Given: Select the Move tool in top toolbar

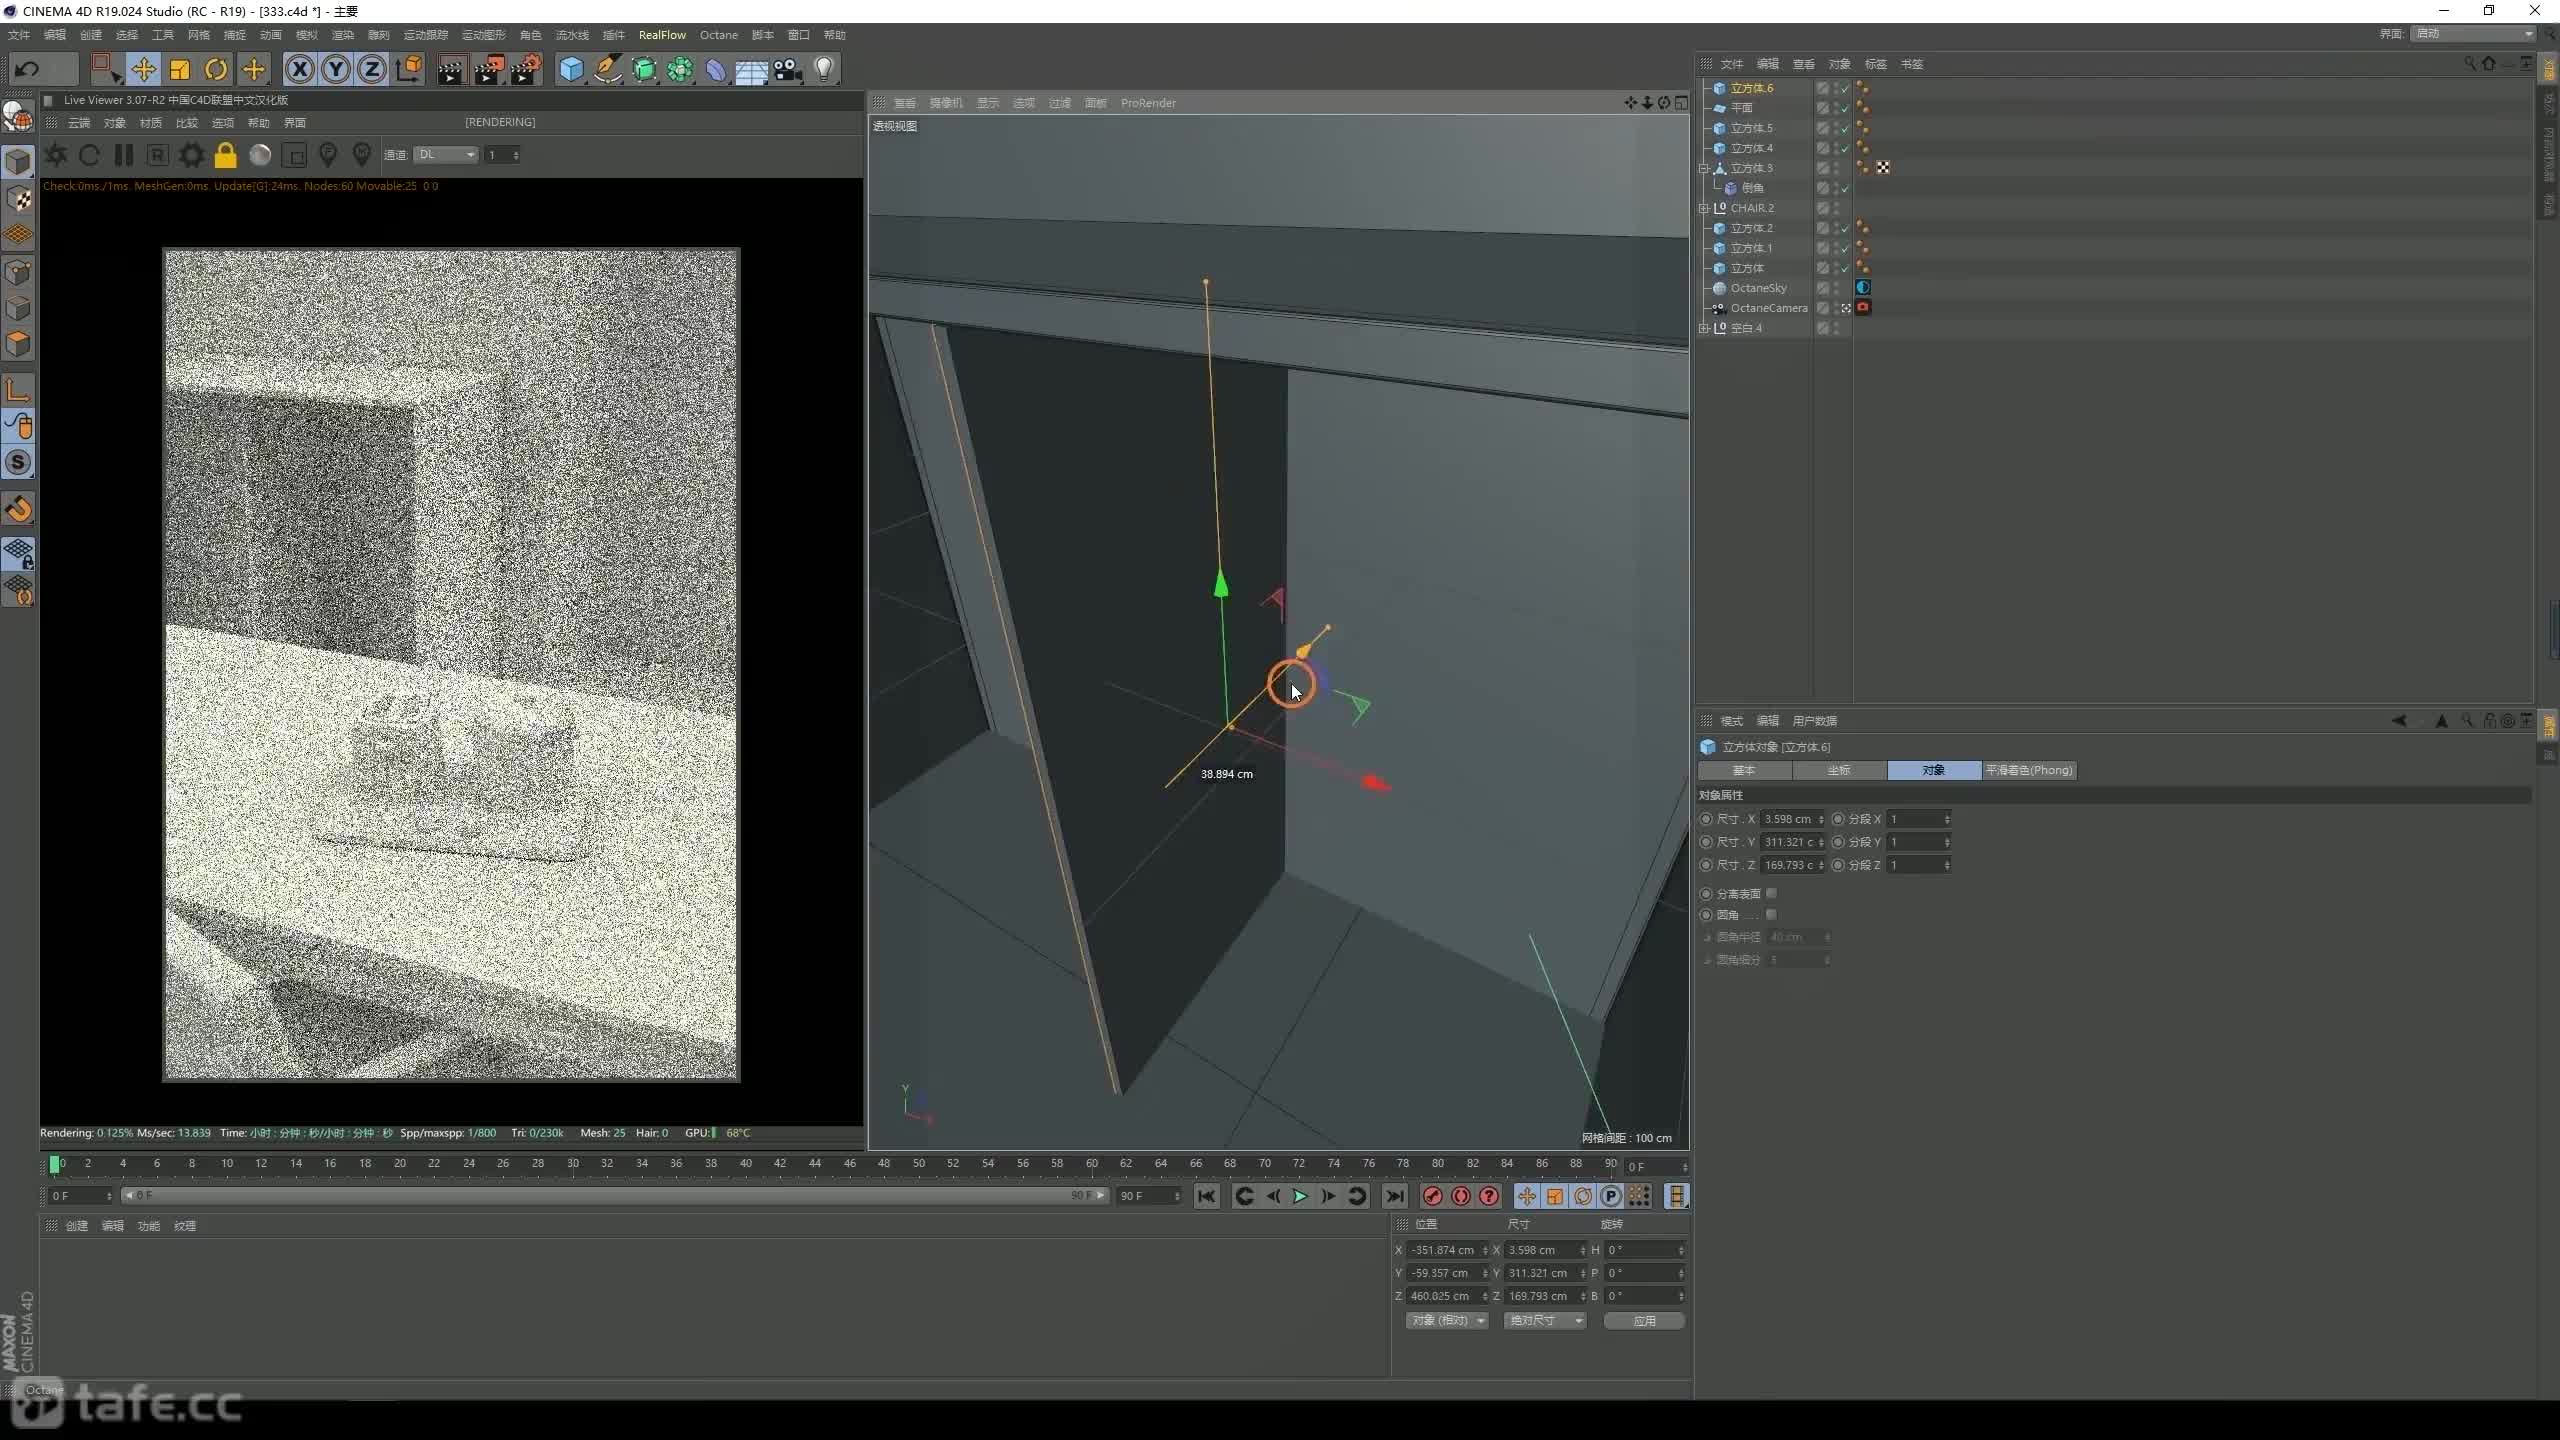Looking at the screenshot, I should [143, 69].
